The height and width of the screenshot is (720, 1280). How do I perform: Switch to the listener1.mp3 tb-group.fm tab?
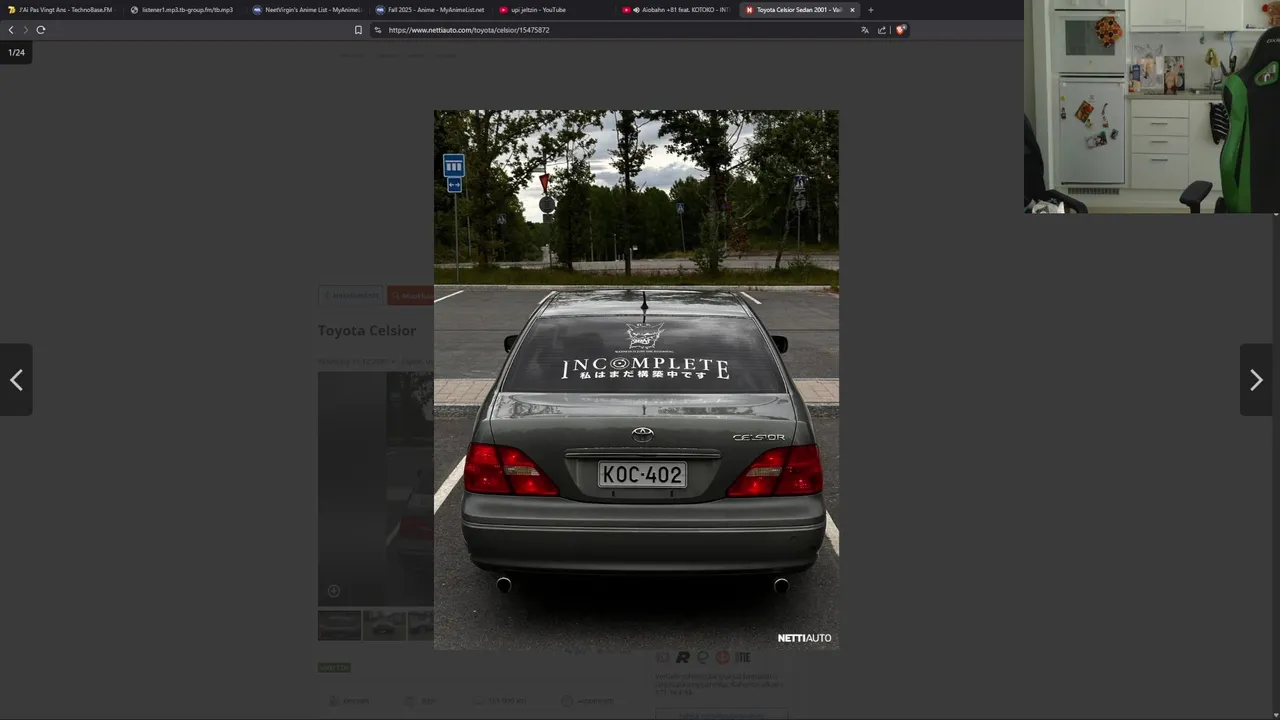[184, 10]
